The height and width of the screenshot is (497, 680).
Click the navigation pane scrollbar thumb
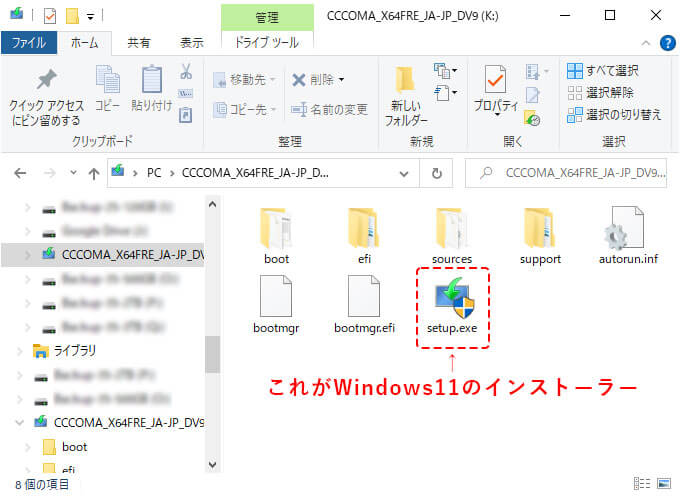(x=212, y=354)
